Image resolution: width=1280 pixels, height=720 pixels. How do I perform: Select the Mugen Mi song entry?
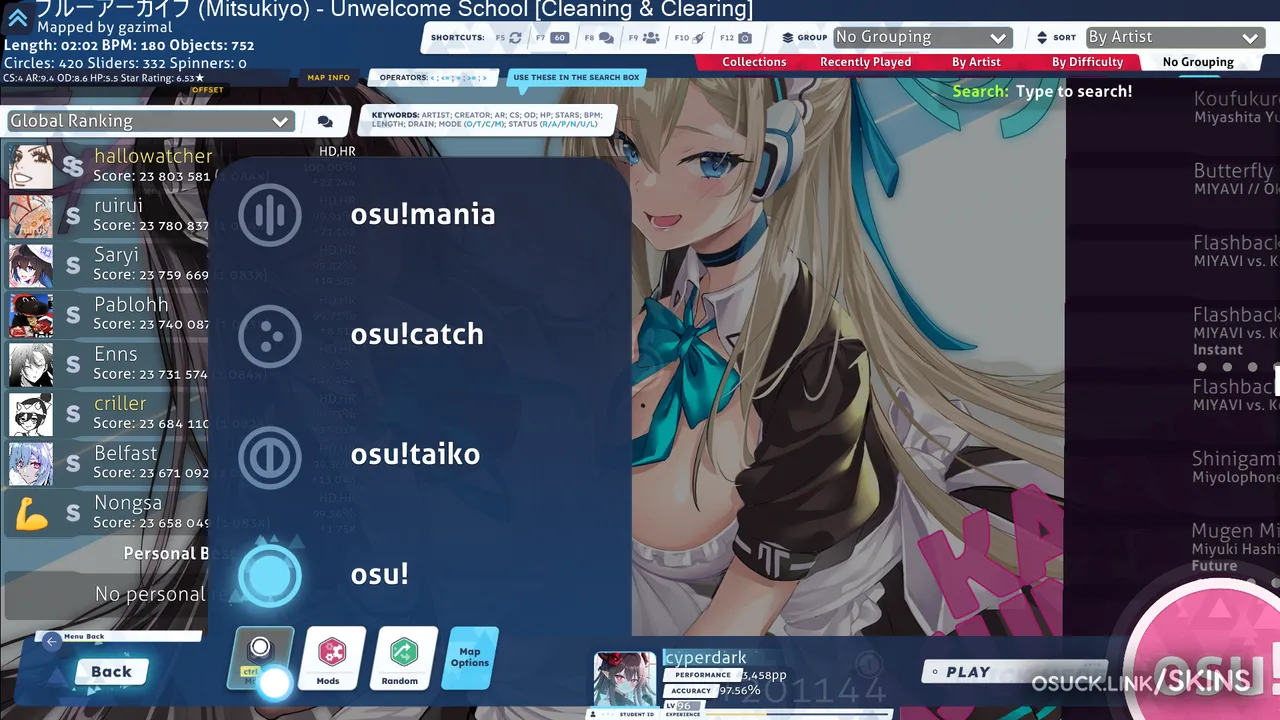1236,547
